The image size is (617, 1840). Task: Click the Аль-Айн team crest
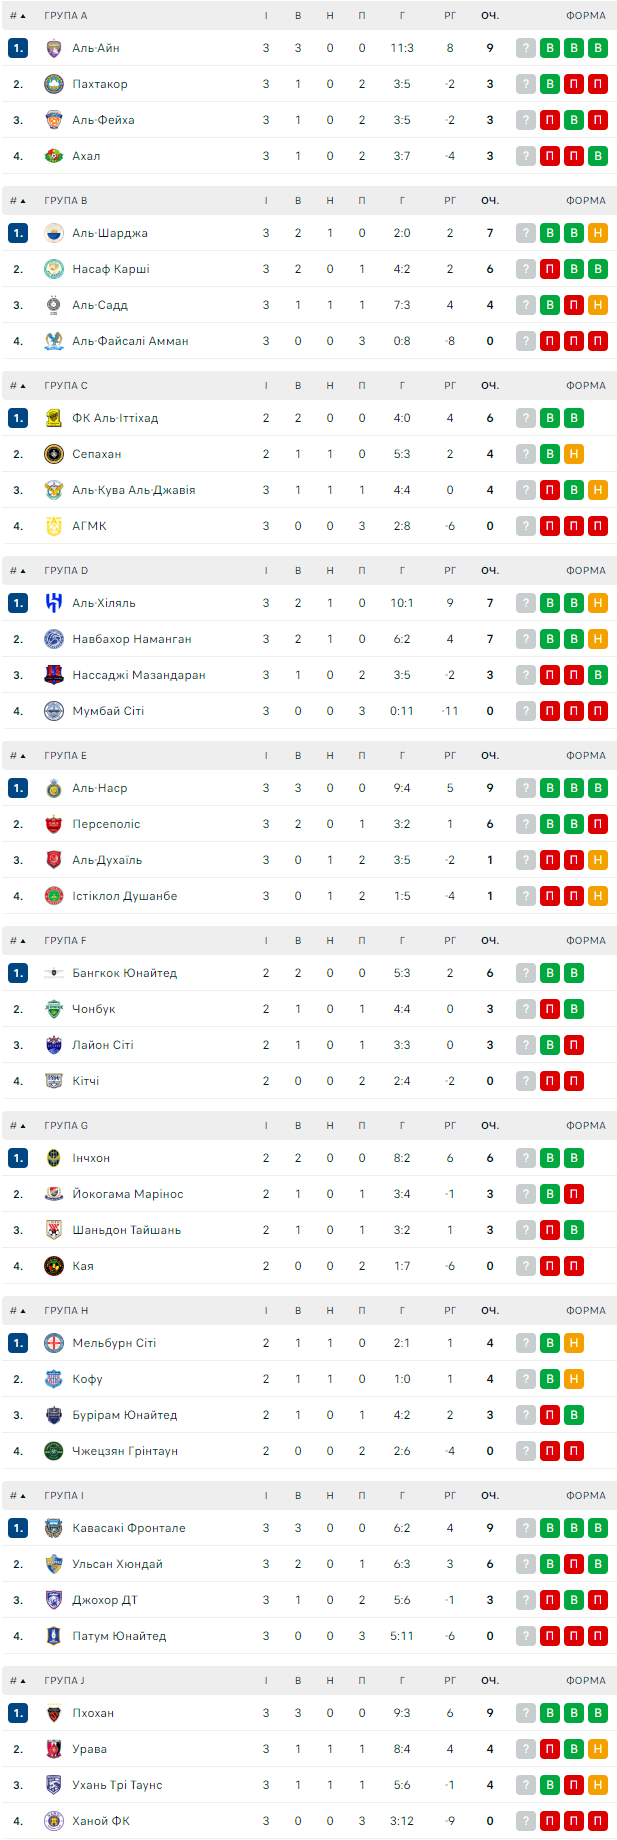point(54,48)
